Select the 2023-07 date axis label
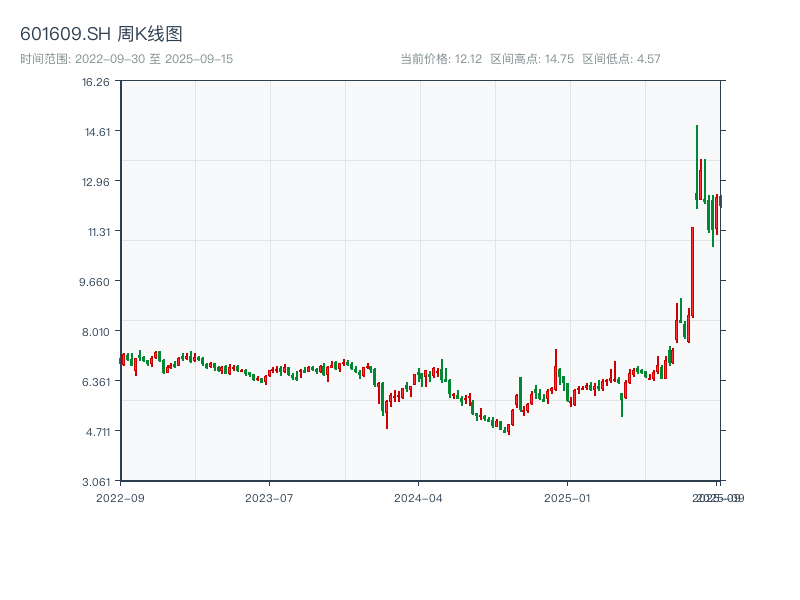800x600 pixels. click(270, 497)
